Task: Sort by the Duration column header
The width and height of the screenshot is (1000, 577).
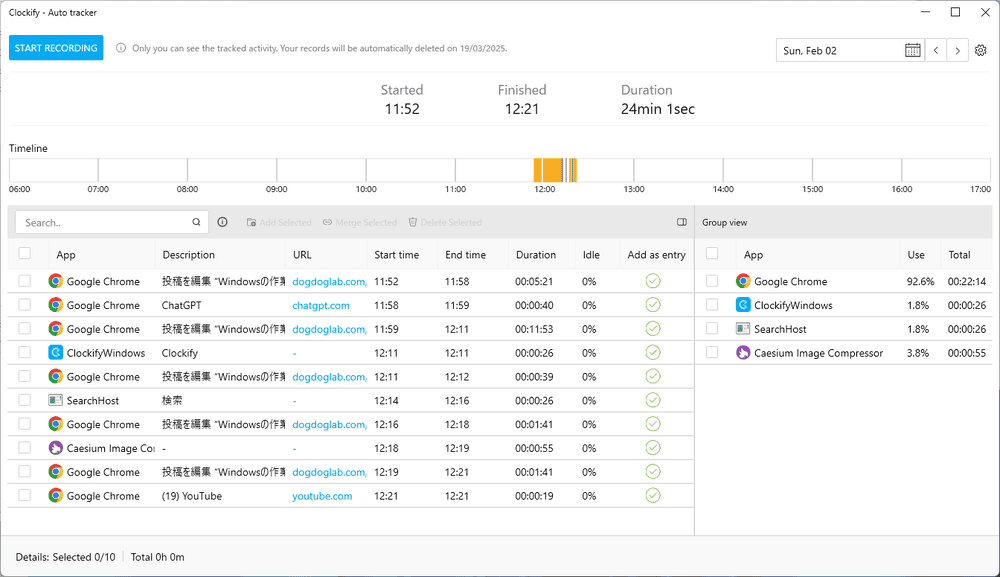Action: [536, 255]
